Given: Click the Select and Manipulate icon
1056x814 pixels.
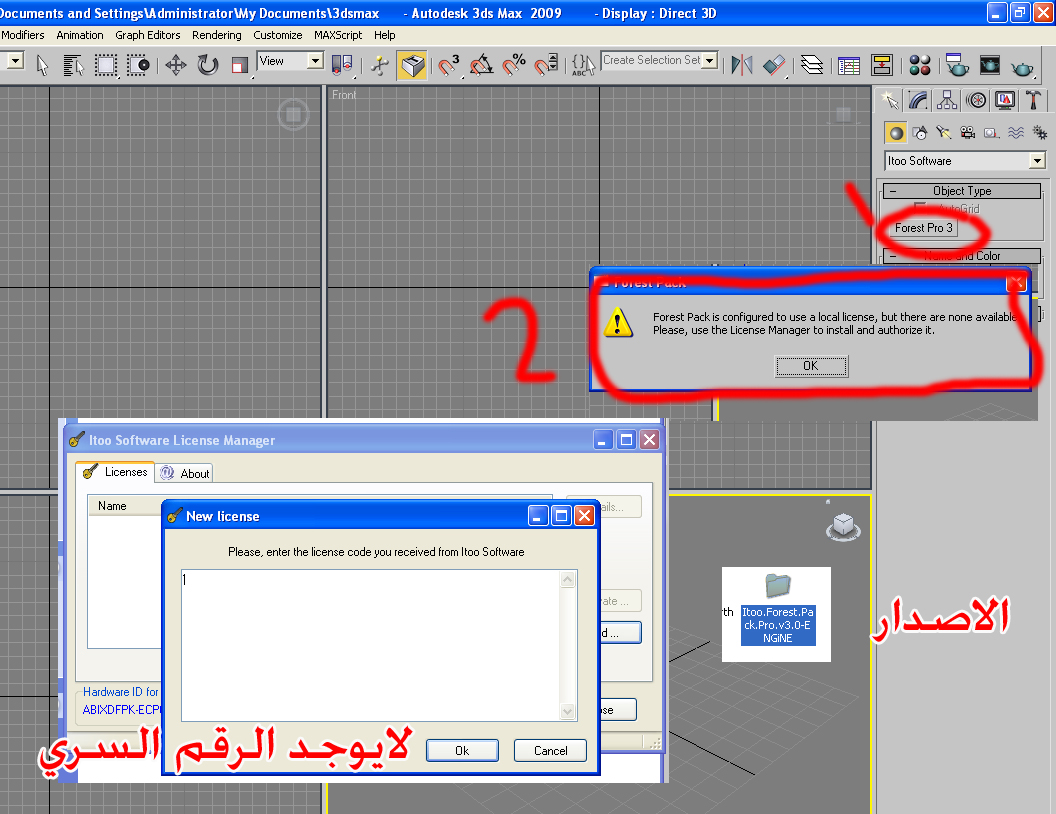Looking at the screenshot, I should click(x=380, y=65).
